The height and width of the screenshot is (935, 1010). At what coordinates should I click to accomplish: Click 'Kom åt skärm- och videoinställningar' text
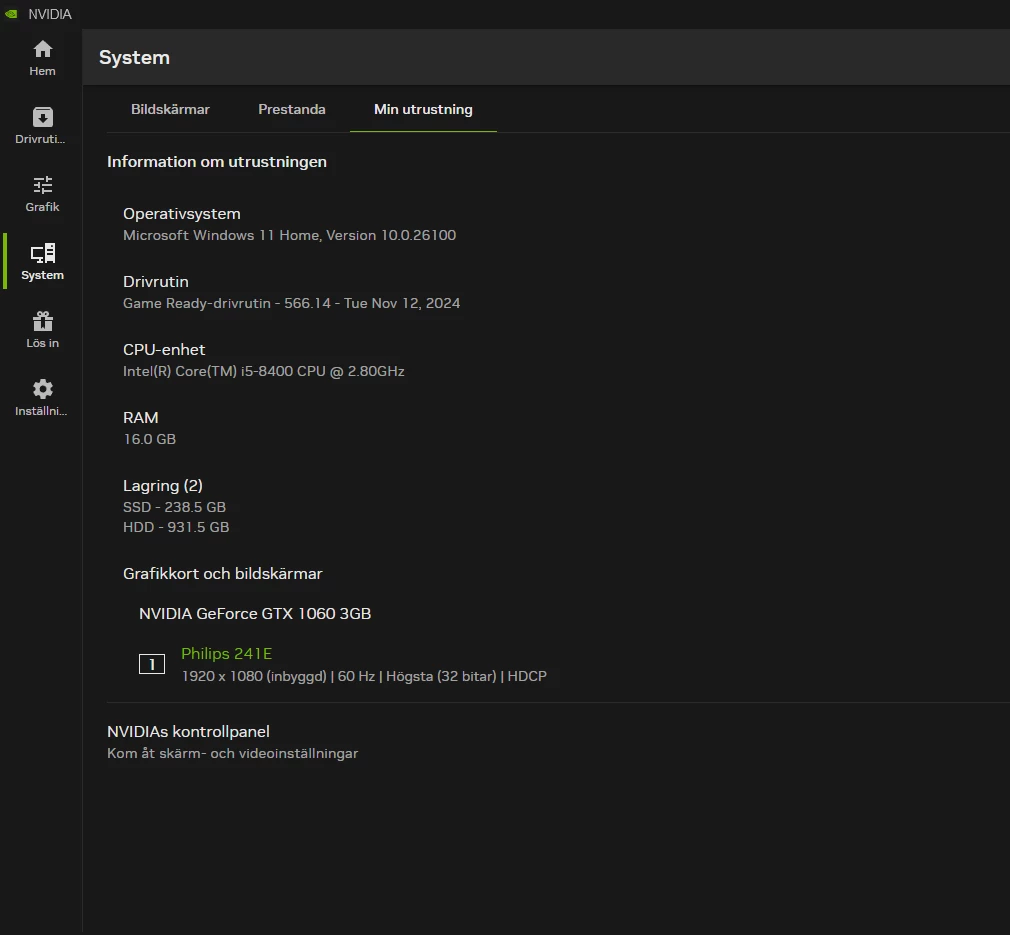(x=233, y=753)
